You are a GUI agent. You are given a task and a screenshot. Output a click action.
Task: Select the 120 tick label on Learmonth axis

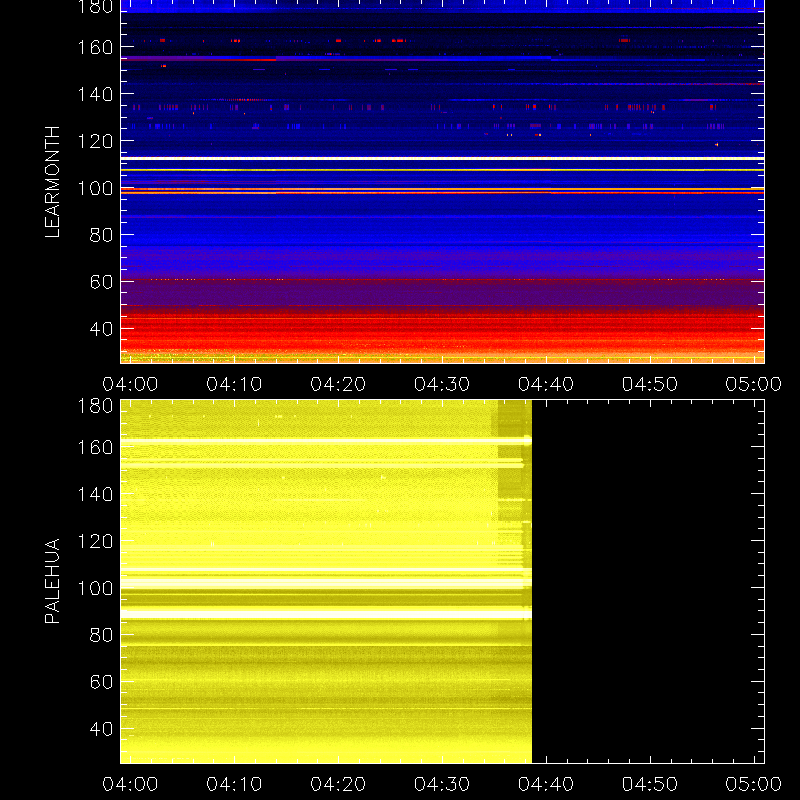click(x=95, y=141)
